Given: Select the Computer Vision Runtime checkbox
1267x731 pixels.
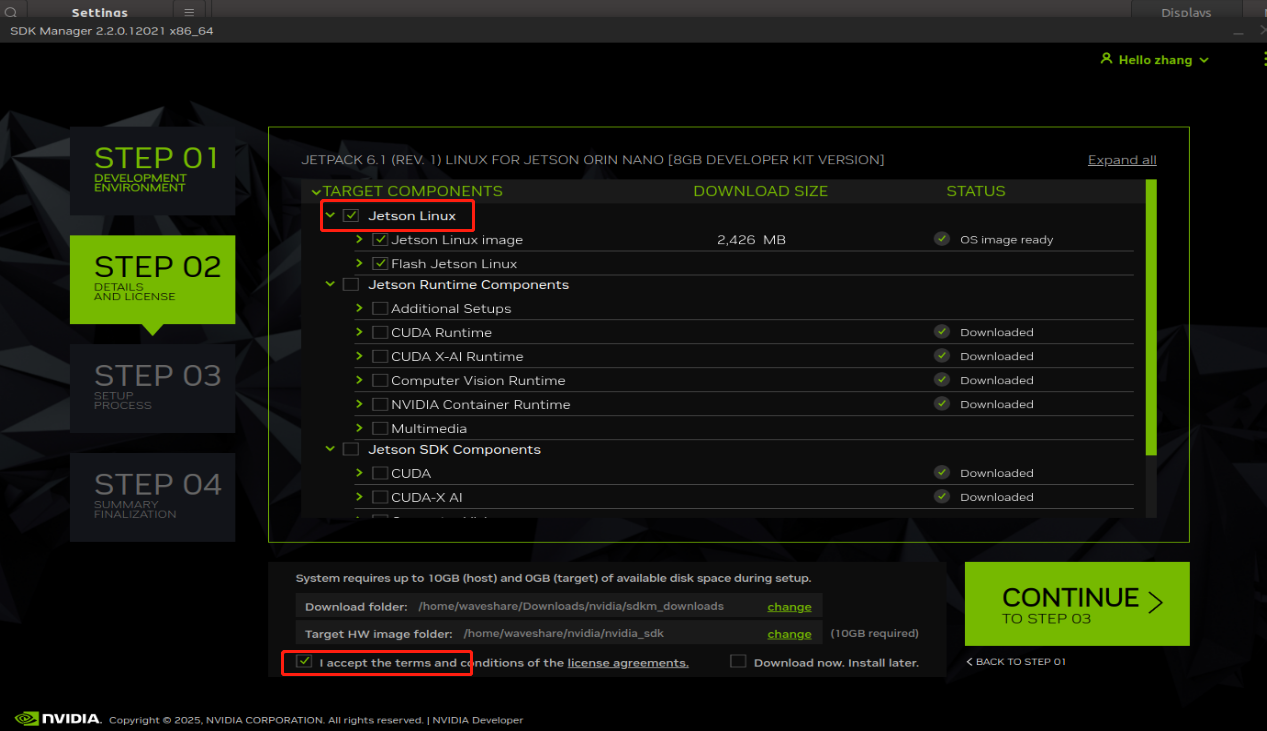Looking at the screenshot, I should tap(380, 381).
